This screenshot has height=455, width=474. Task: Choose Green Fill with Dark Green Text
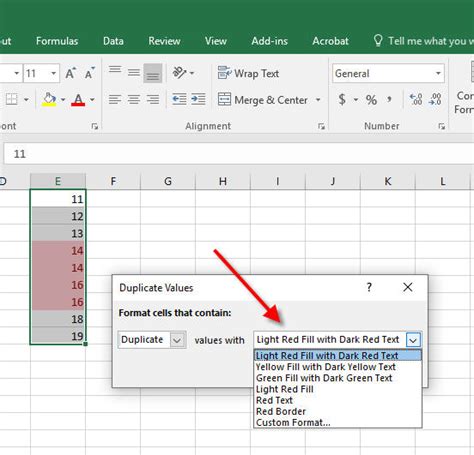(x=338, y=378)
